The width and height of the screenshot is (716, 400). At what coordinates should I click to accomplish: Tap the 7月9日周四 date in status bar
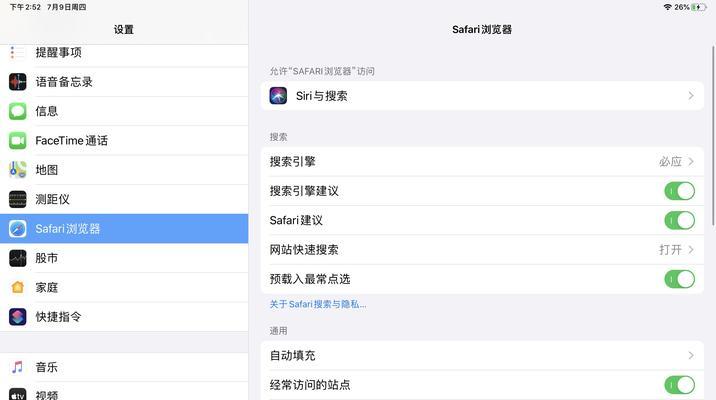click(x=67, y=7)
